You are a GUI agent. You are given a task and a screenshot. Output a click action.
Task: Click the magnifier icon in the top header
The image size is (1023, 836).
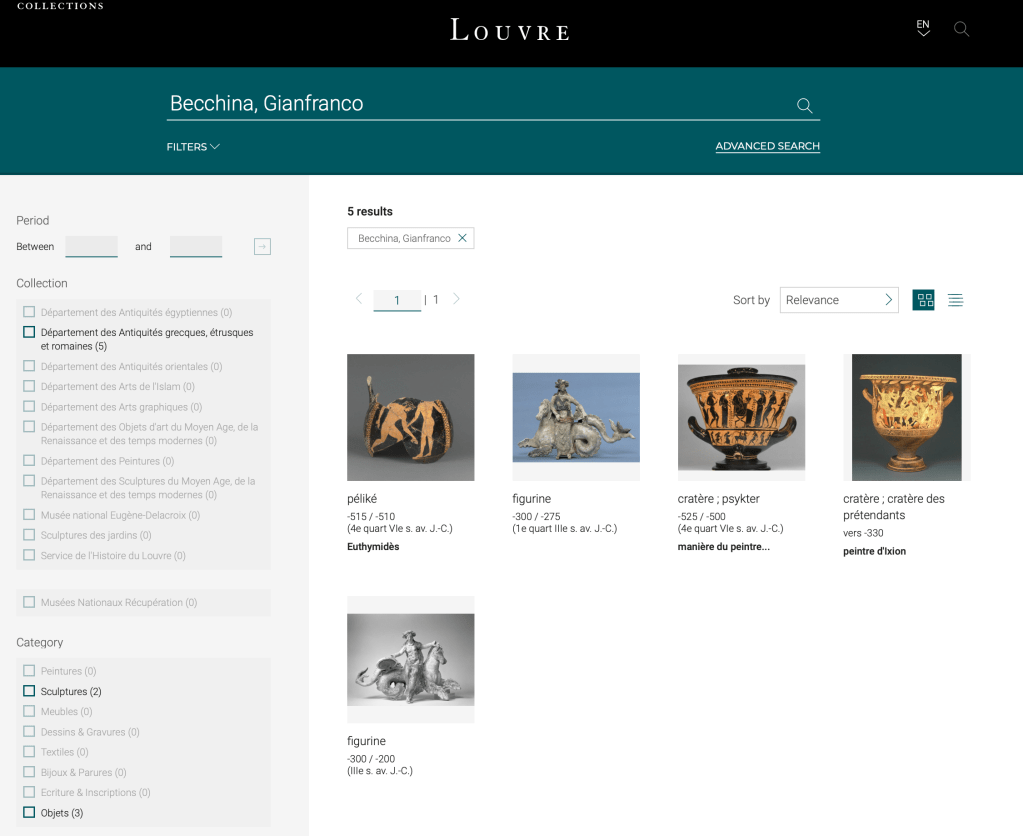point(961,29)
